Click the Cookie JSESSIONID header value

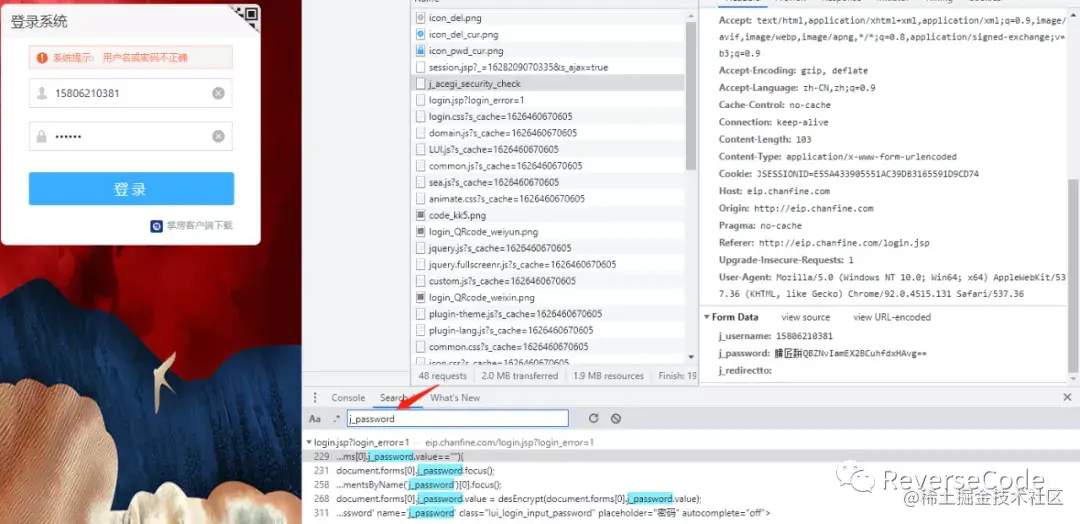point(868,174)
